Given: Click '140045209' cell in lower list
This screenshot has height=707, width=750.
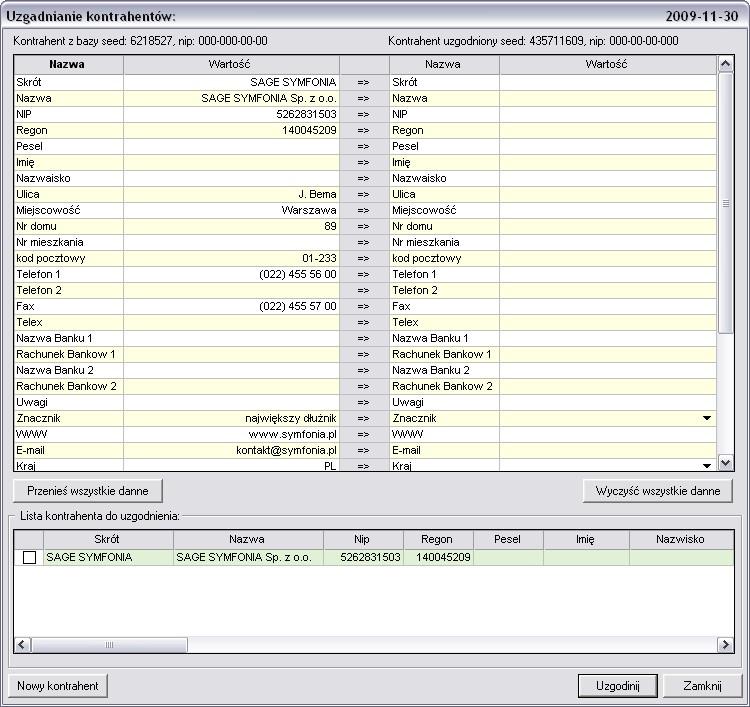Looking at the screenshot, I should click(439, 557).
